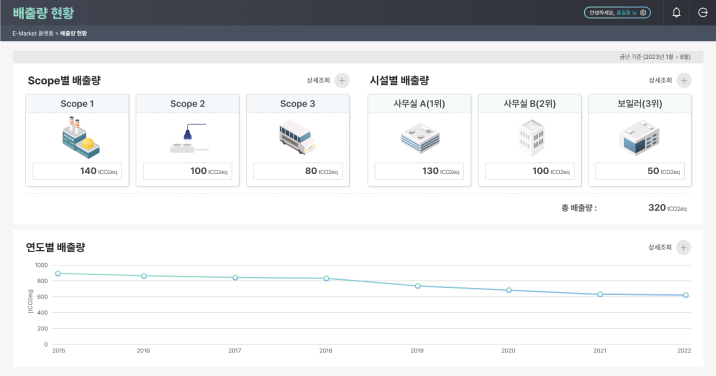
Task: Expand Scope별 배출량 details with plus button
Action: click(342, 80)
